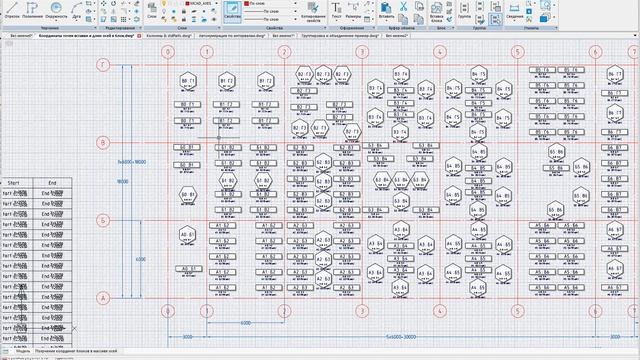Click the red layer color swatch
Image resolution: width=640 pixels, height=360 pixels.
187,3
